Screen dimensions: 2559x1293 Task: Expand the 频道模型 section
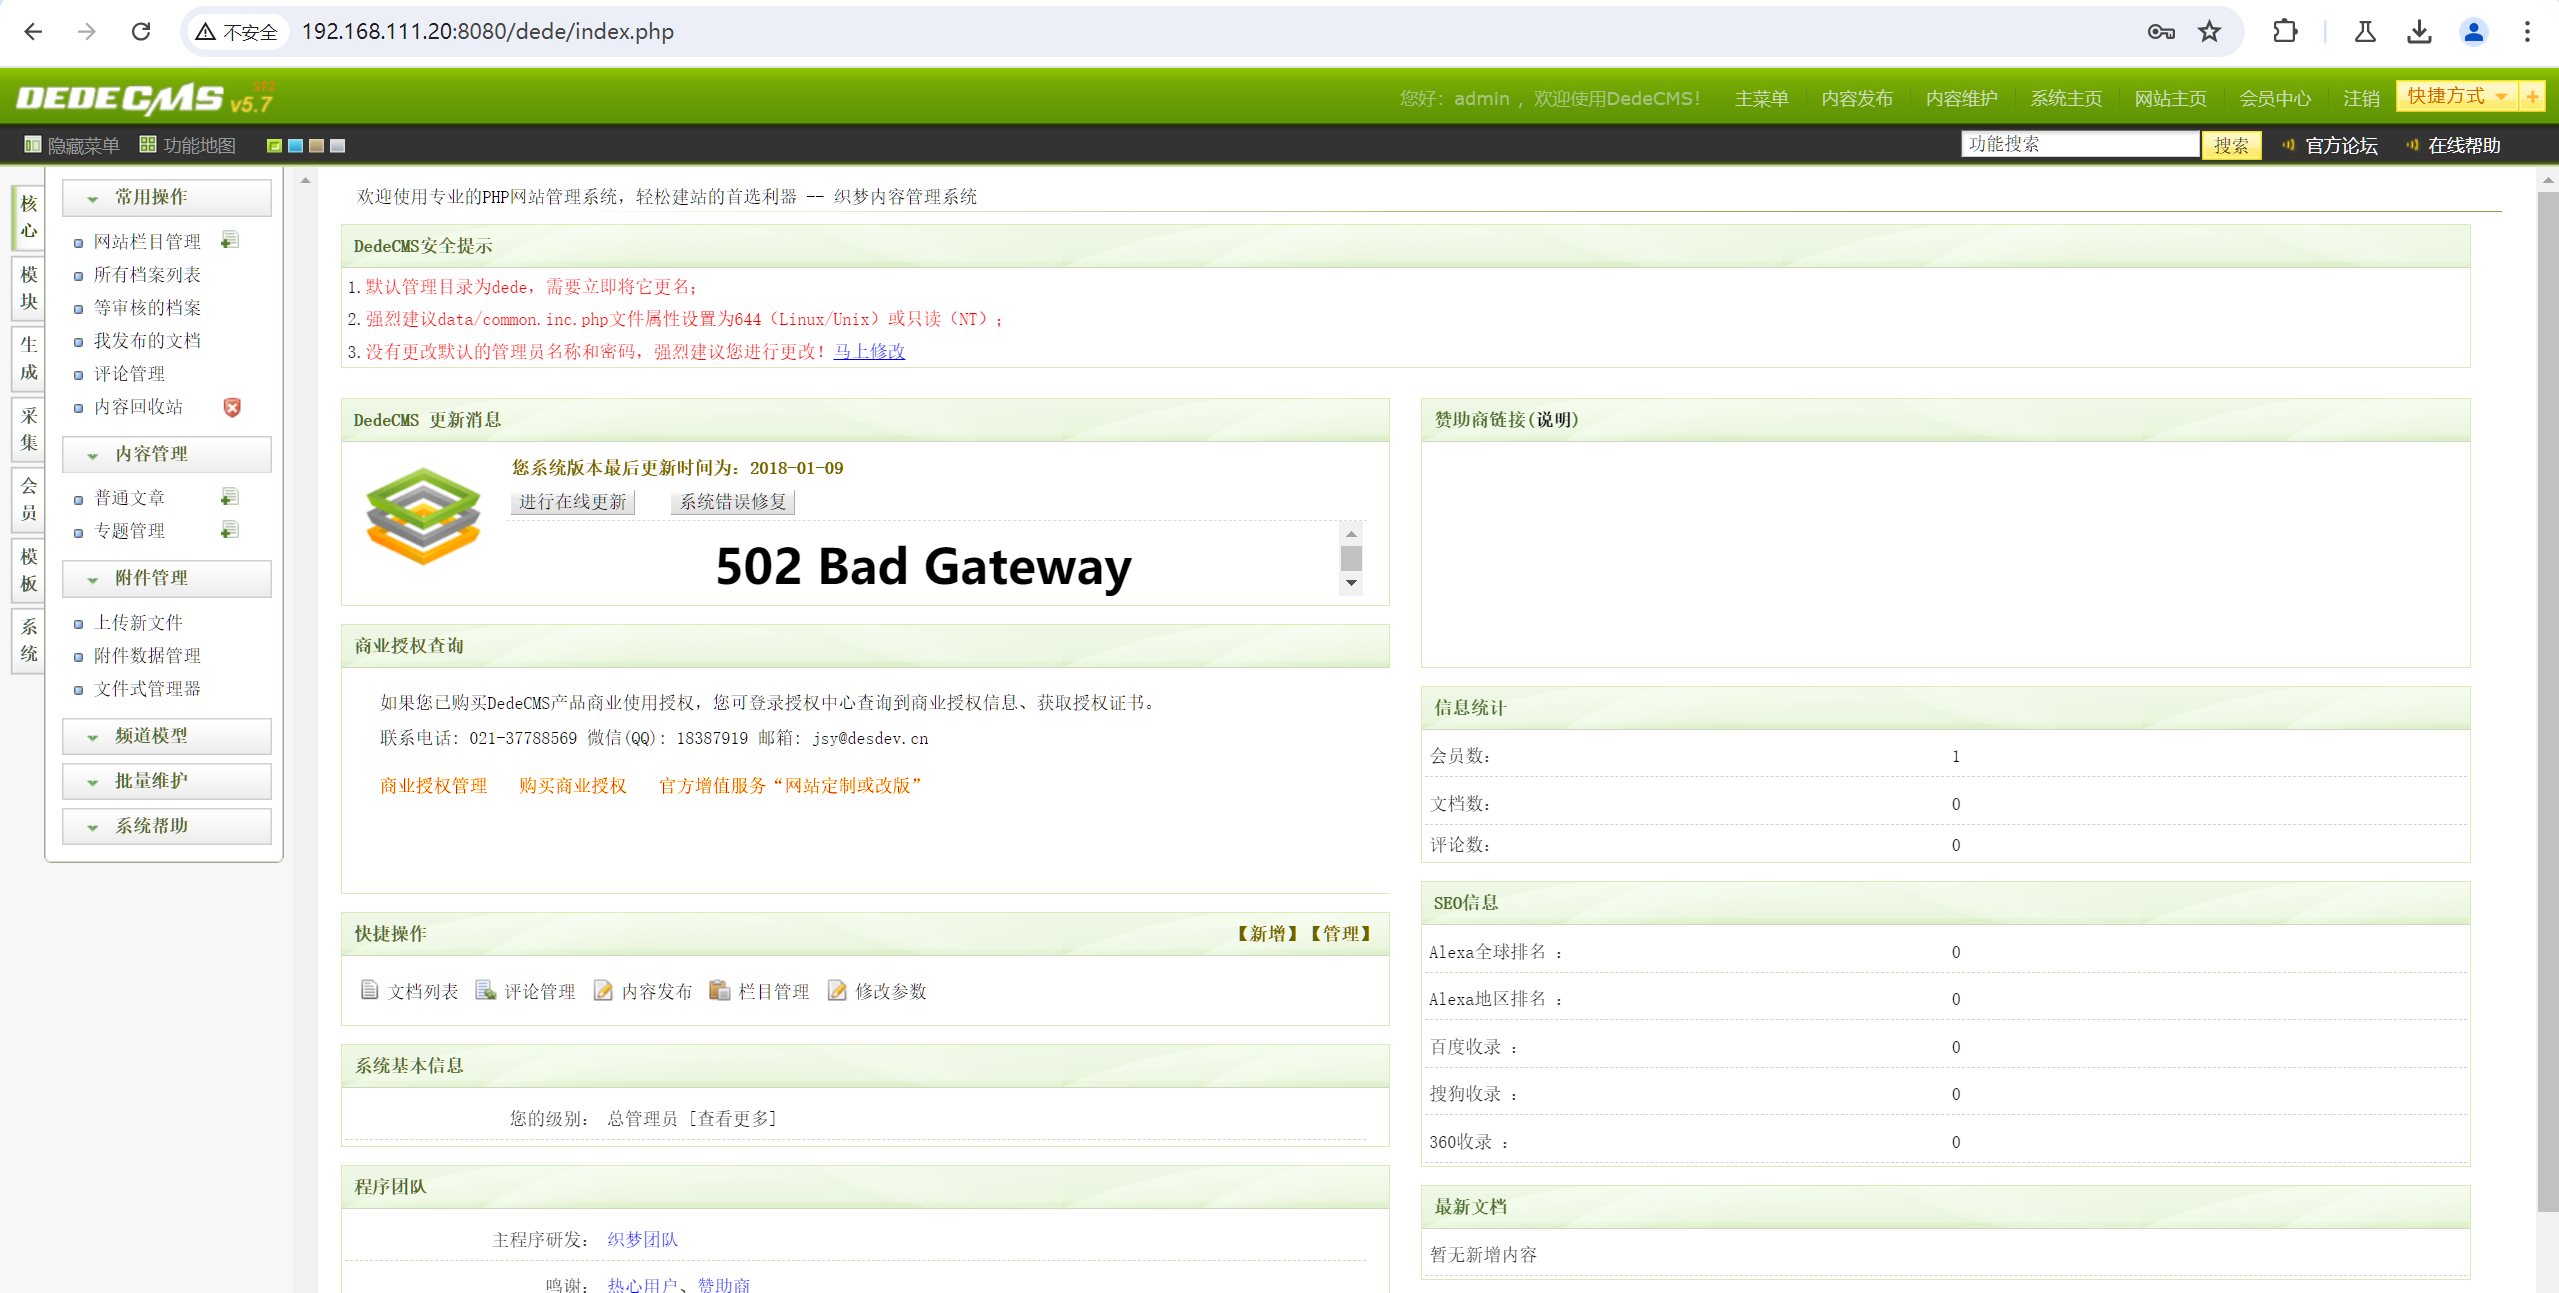point(167,736)
